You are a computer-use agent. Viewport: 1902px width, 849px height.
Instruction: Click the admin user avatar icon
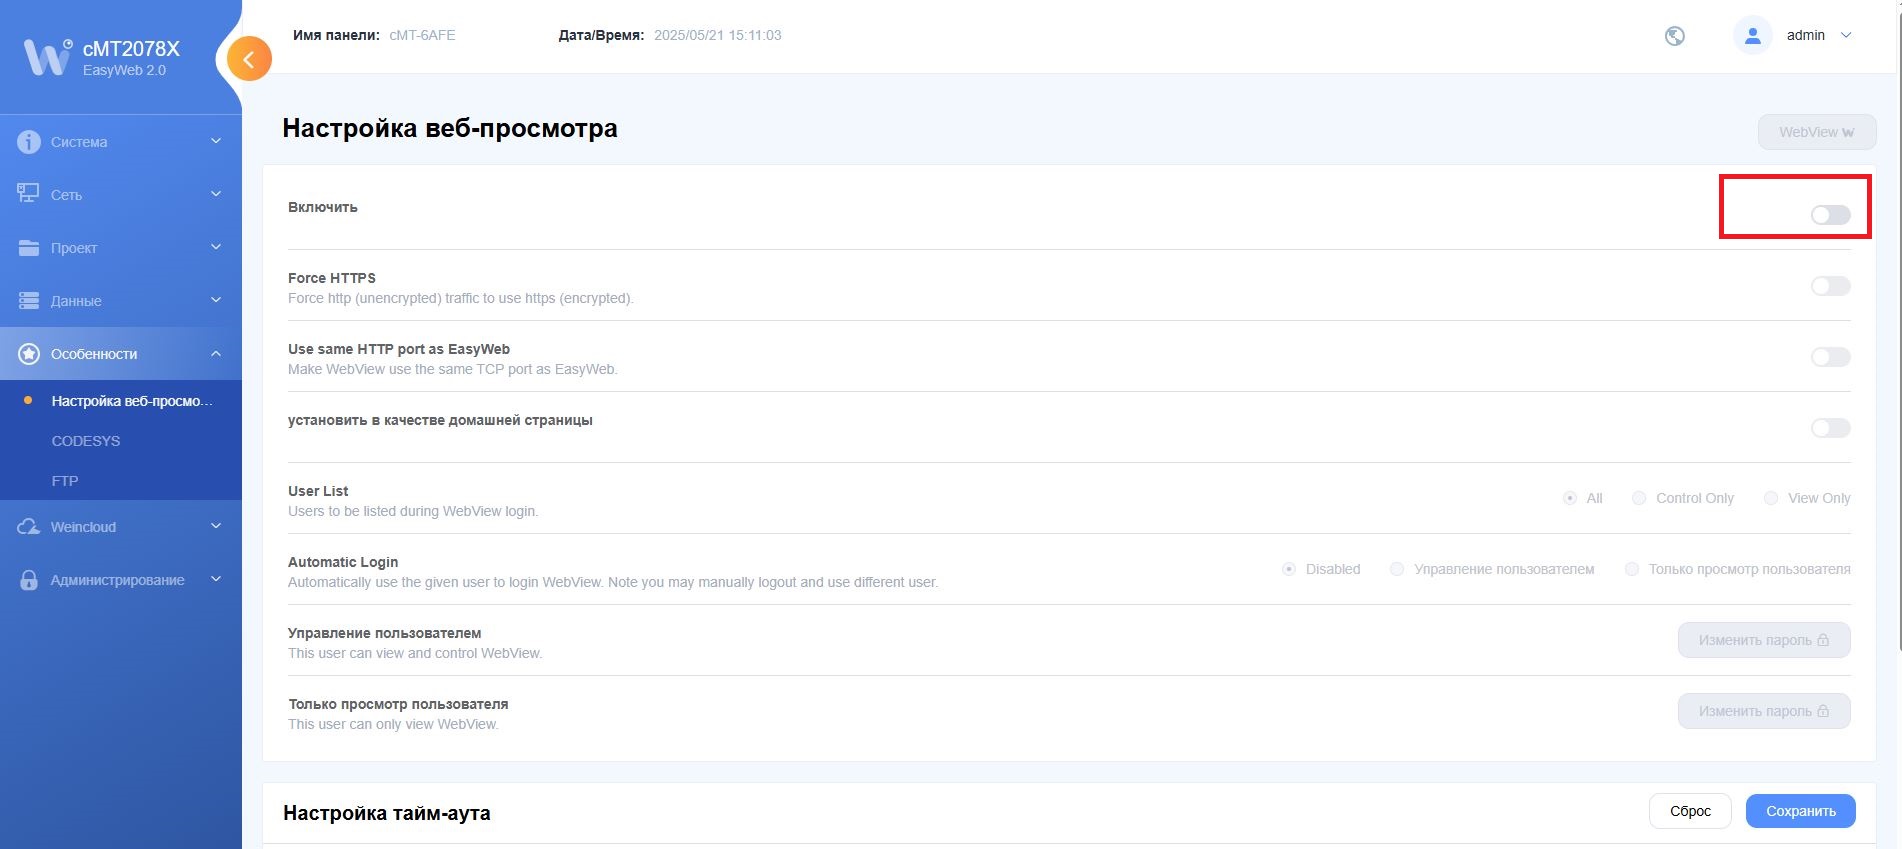pyautogui.click(x=1752, y=36)
